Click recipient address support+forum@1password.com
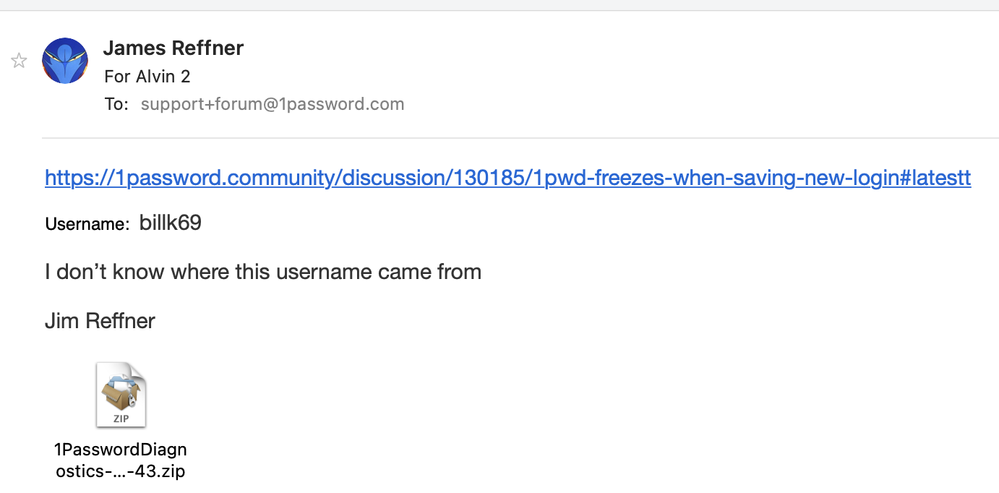Viewport: 999px width, 493px height. [272, 104]
